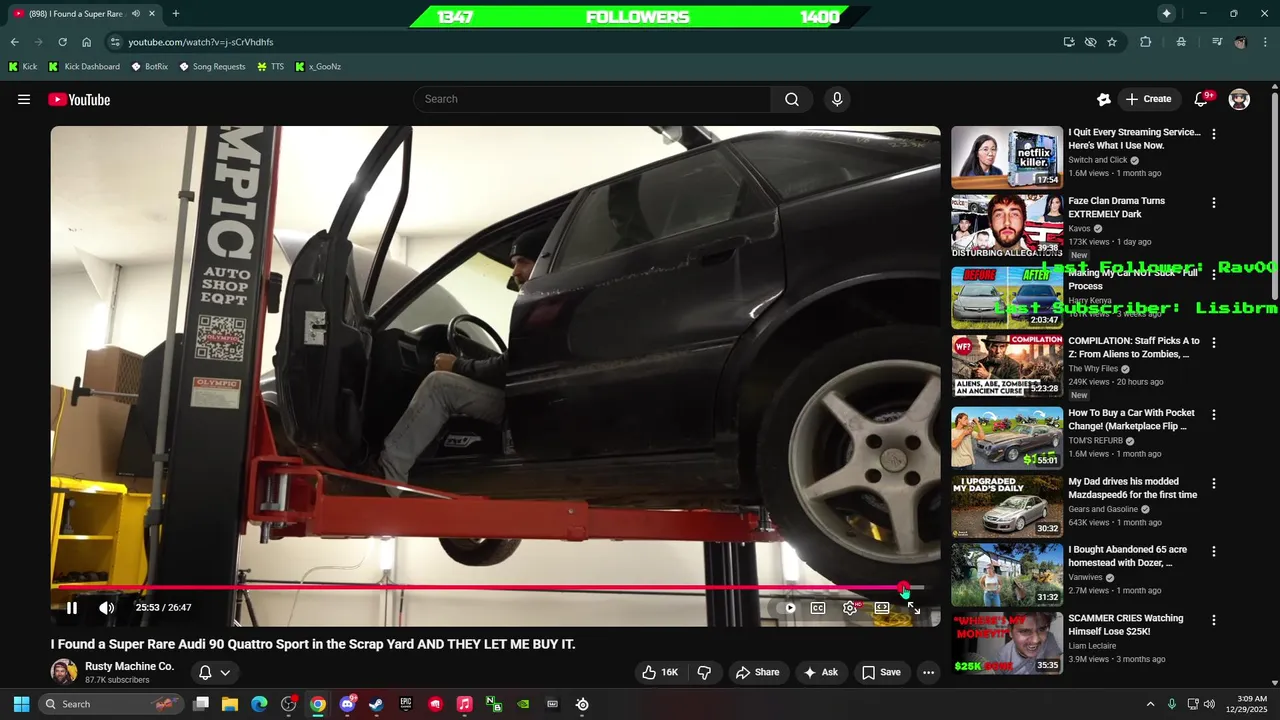Click the search magnifier button
This screenshot has width=1280, height=720.
point(792,99)
